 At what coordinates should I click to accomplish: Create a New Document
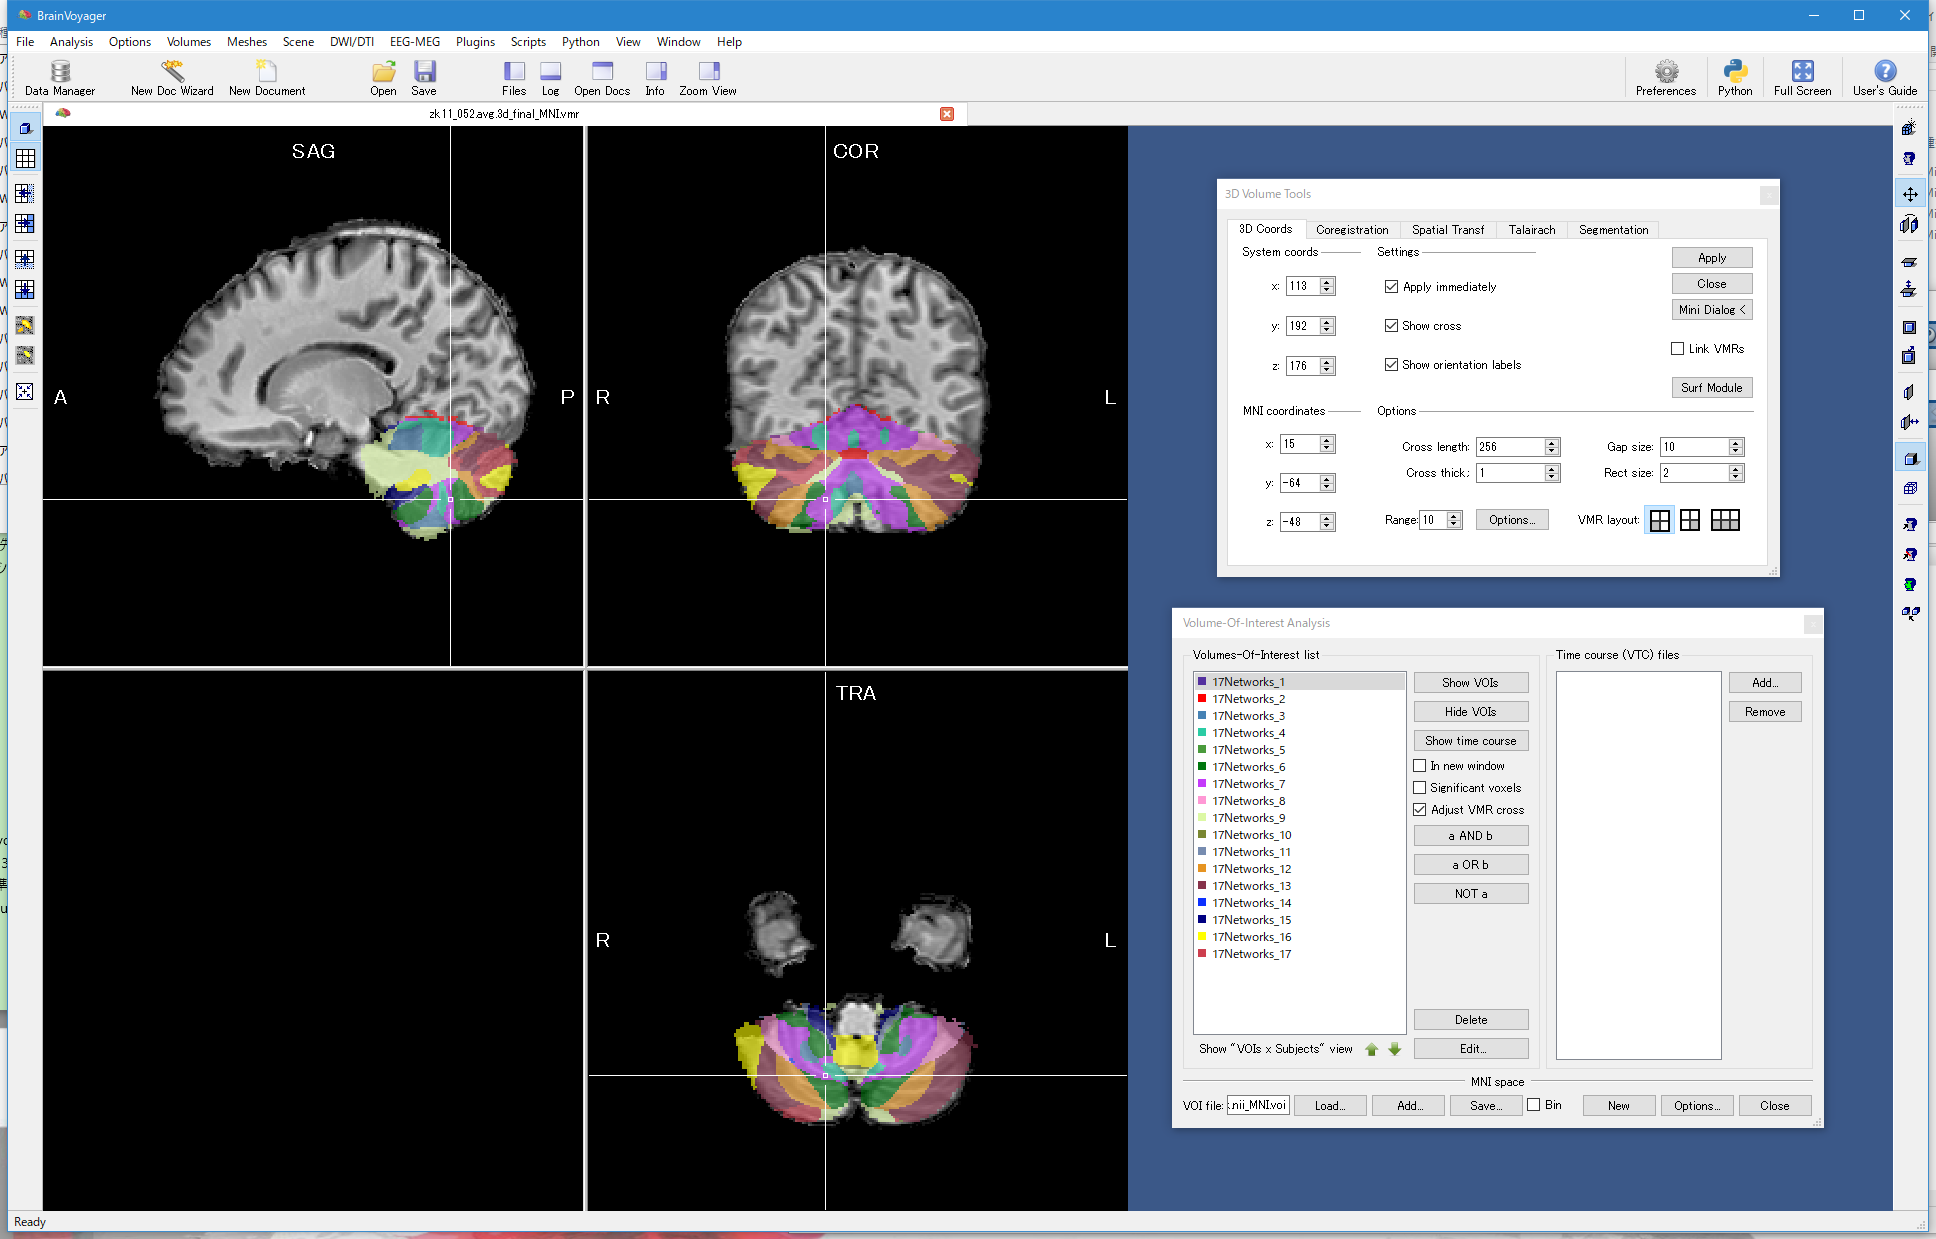267,77
